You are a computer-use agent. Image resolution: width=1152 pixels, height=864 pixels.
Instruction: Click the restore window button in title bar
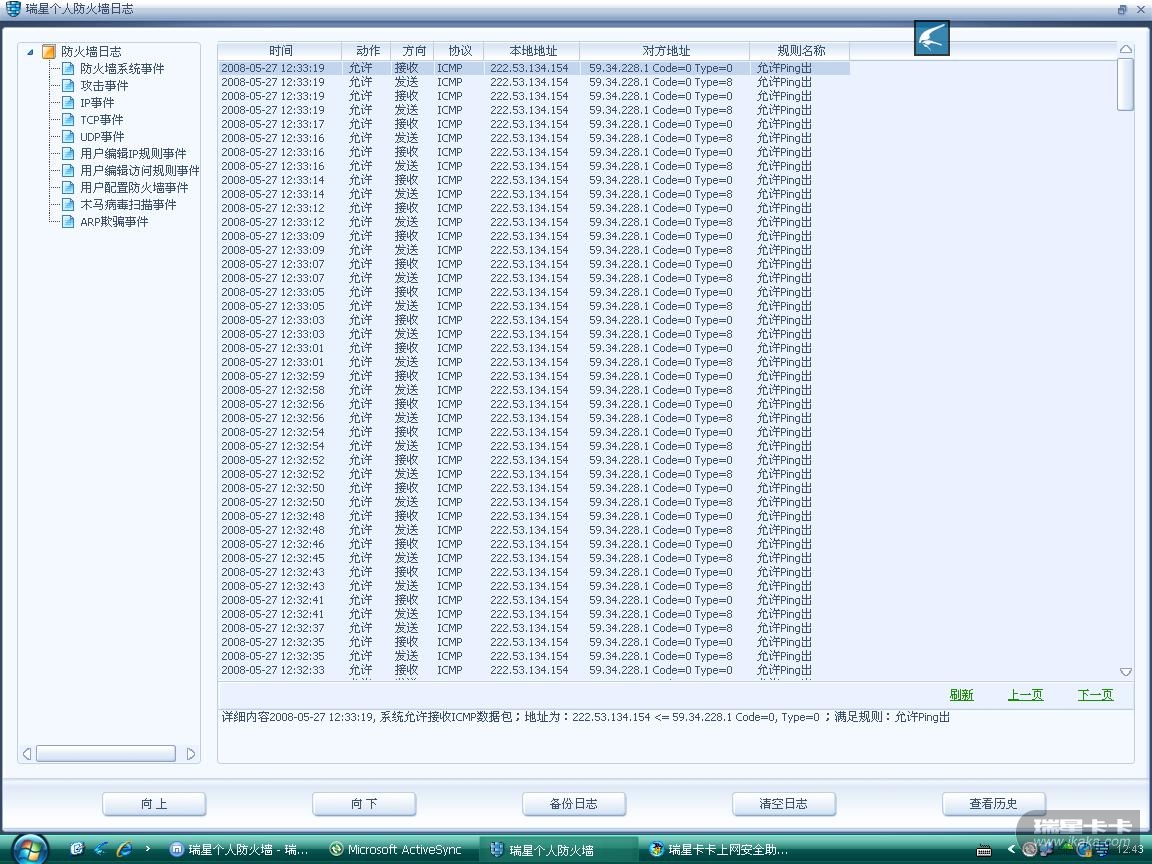(x=1122, y=10)
